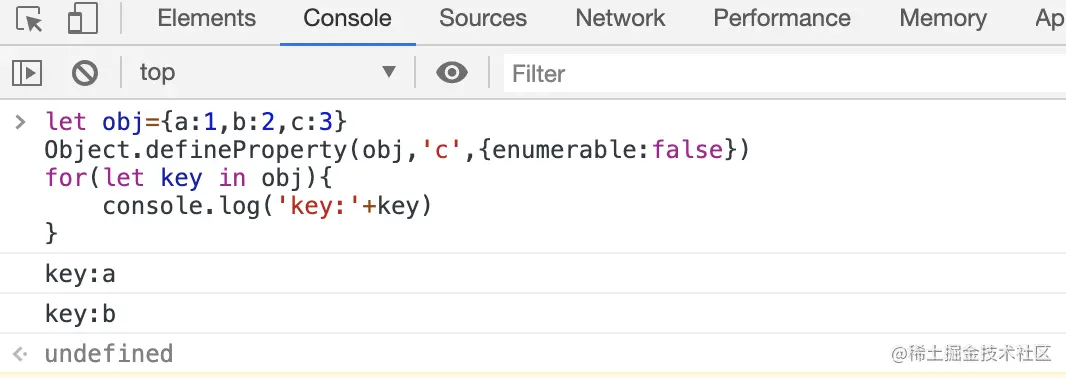This screenshot has width=1066, height=378.
Task: Click the Object.defineProperty code line
Action: [397, 150]
